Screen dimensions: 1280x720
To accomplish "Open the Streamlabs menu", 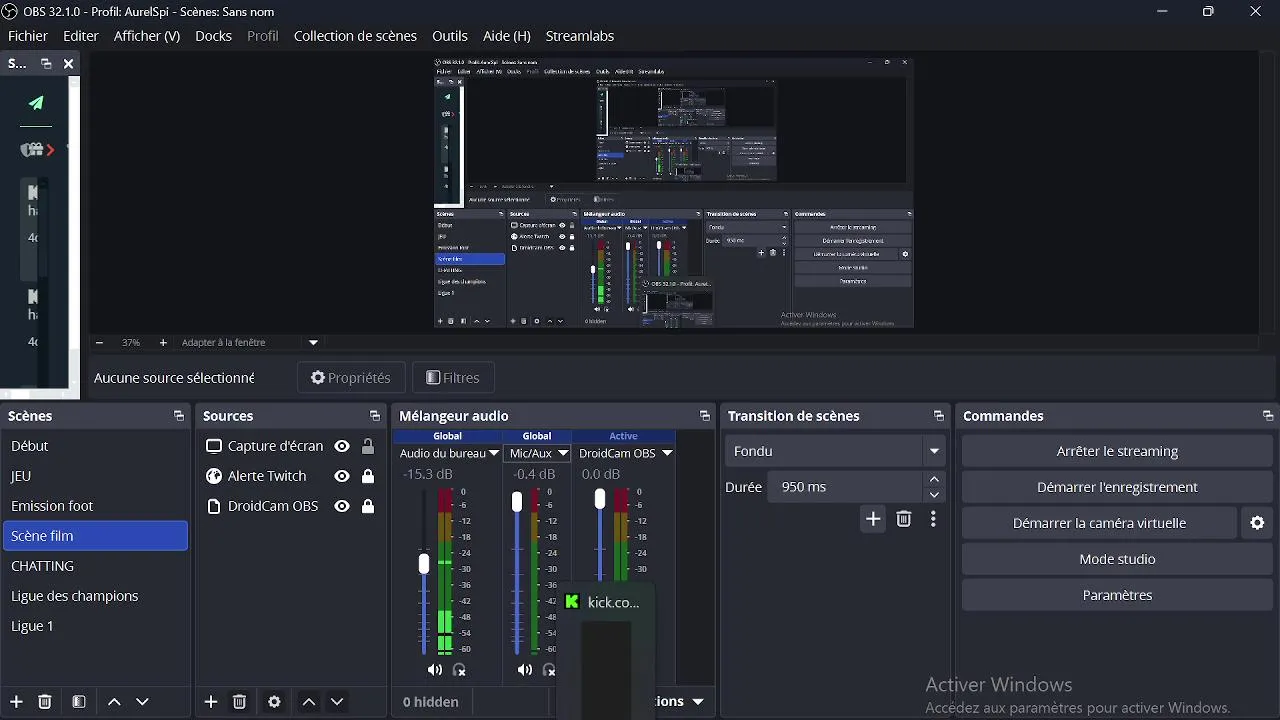I will 580,36.
